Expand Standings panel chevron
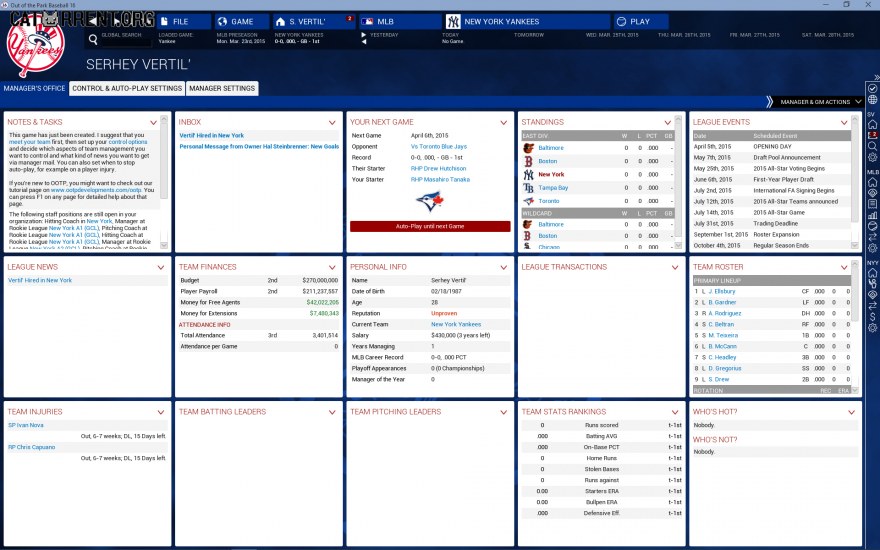880x550 pixels. 667,122
